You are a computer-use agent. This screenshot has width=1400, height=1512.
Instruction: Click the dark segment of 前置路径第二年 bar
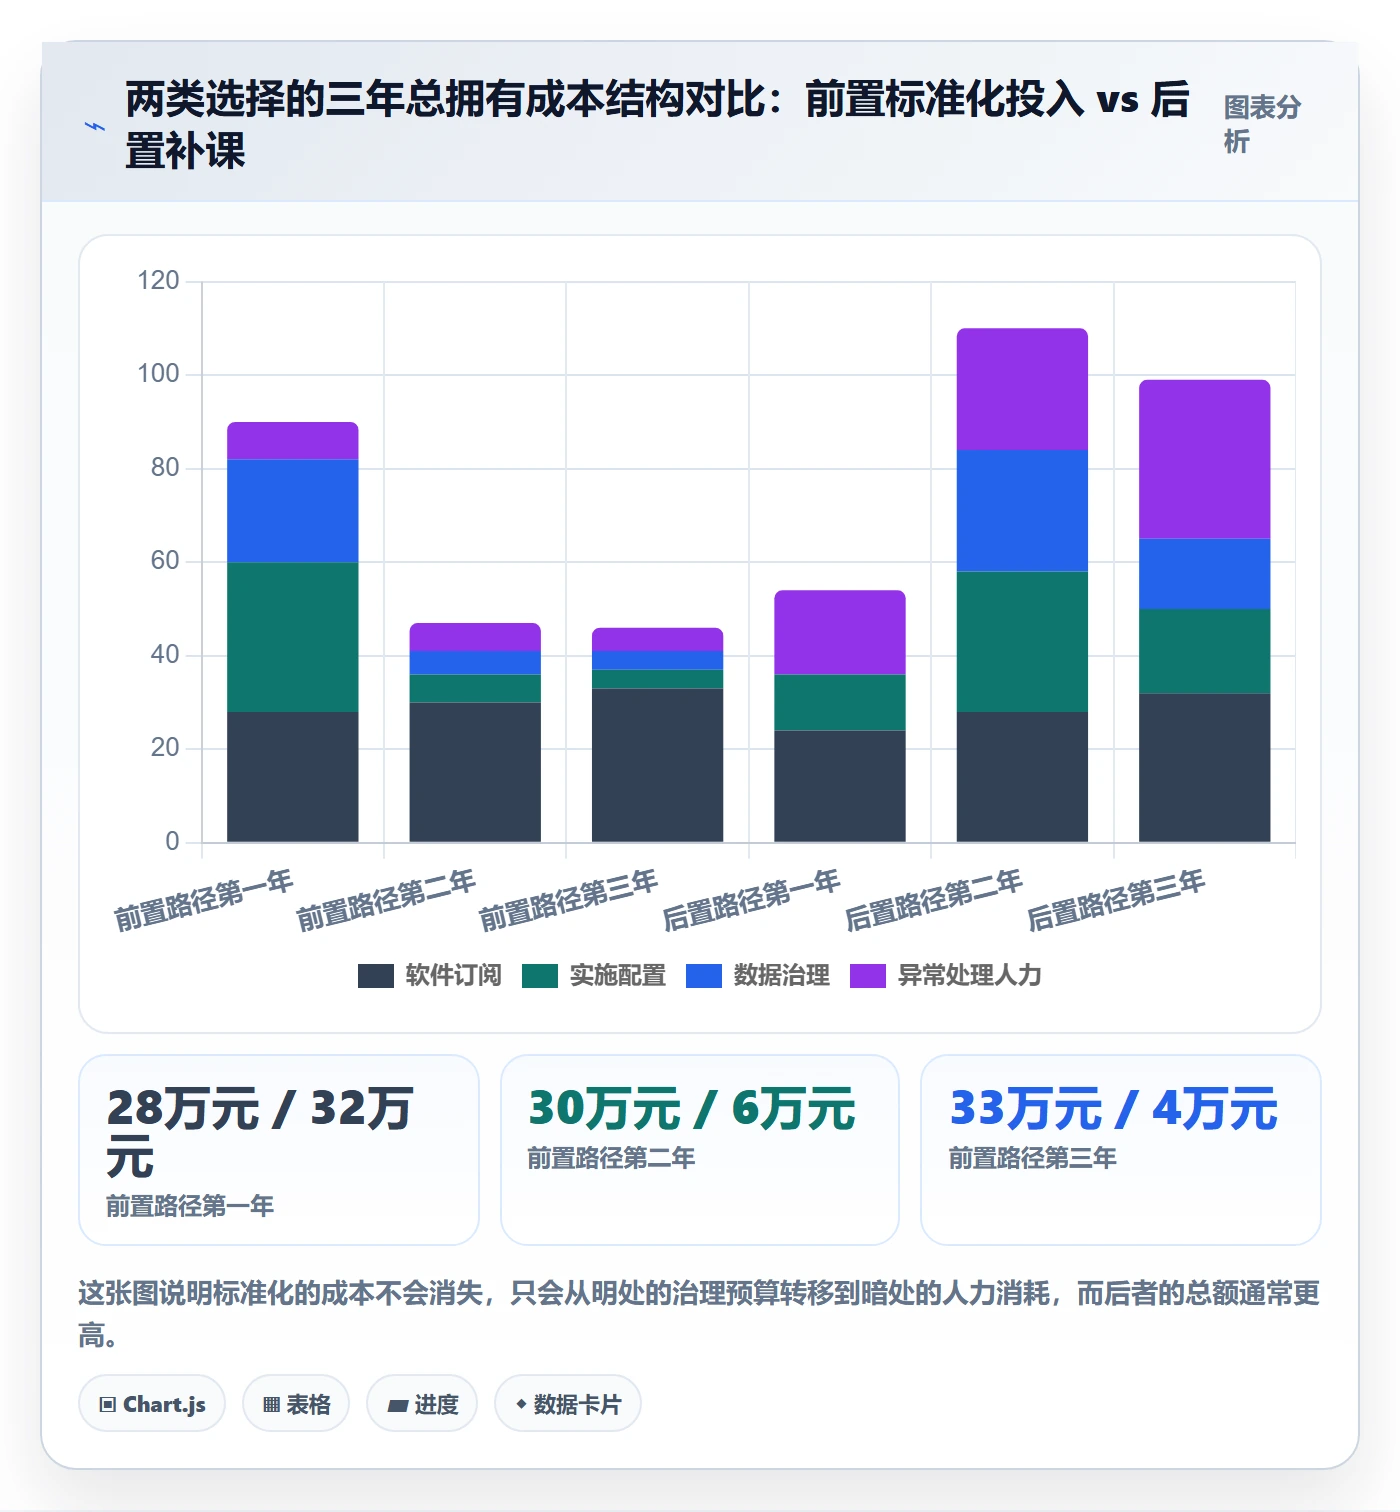475,772
